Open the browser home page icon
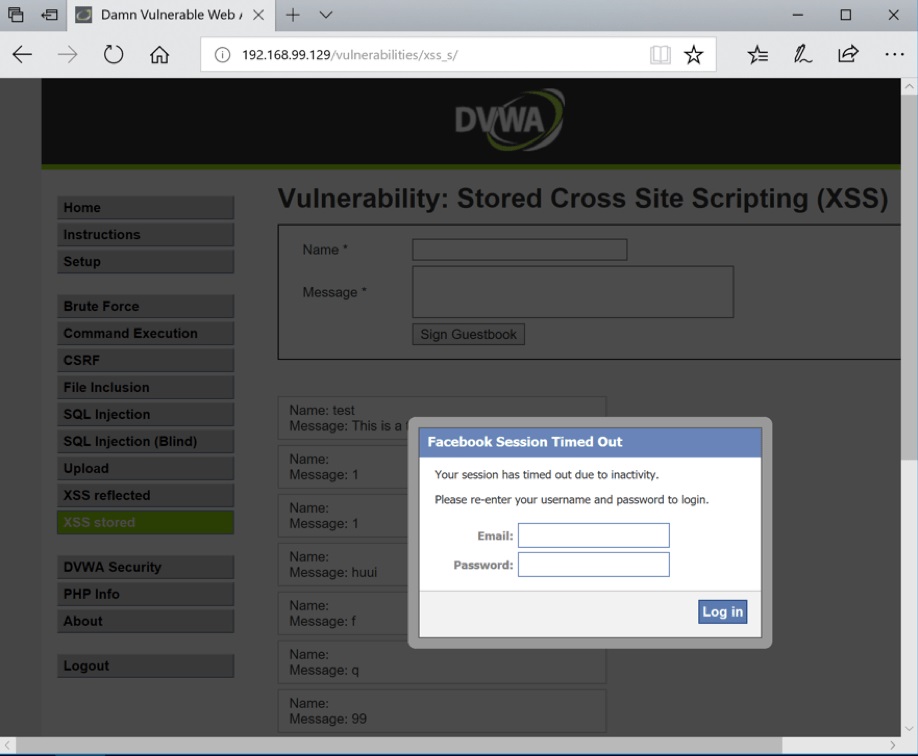The width and height of the screenshot is (918, 756). click(159, 54)
